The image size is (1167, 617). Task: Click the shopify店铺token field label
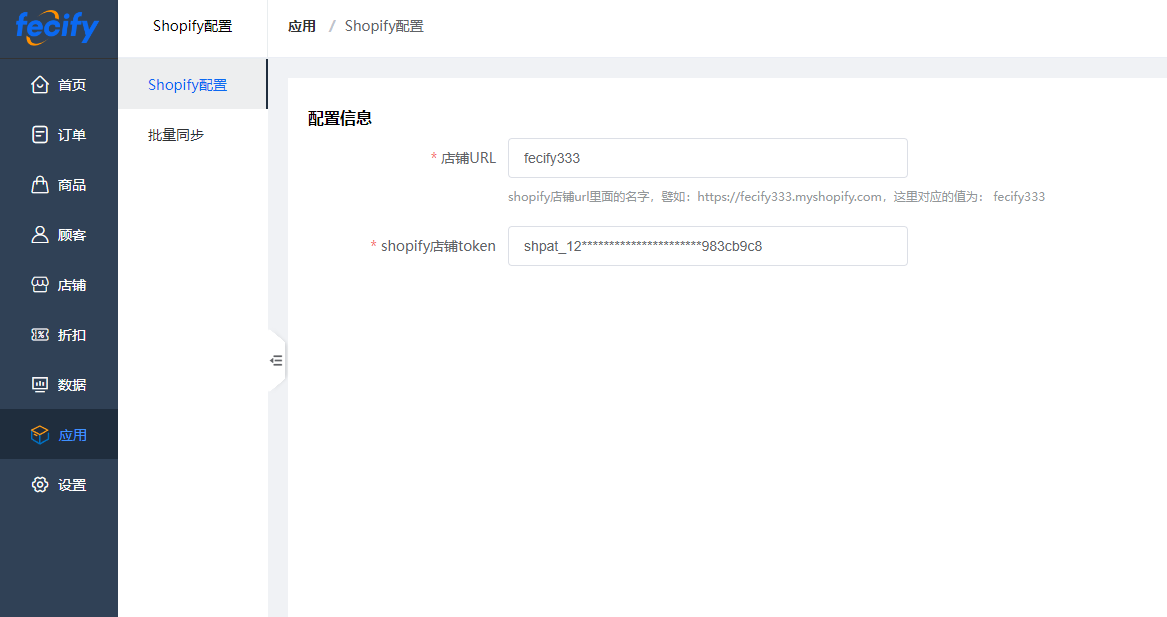coord(438,246)
